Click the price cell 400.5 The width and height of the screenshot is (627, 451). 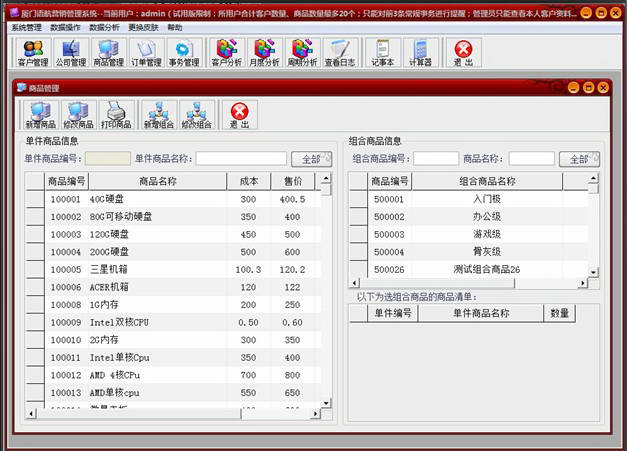[x=292, y=199]
